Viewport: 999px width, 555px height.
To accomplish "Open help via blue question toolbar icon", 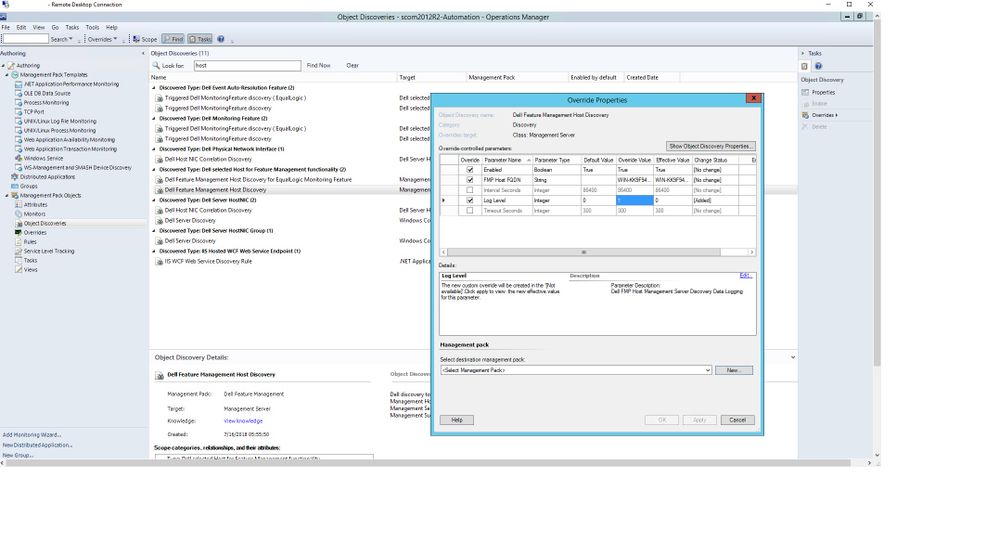I will point(221,39).
